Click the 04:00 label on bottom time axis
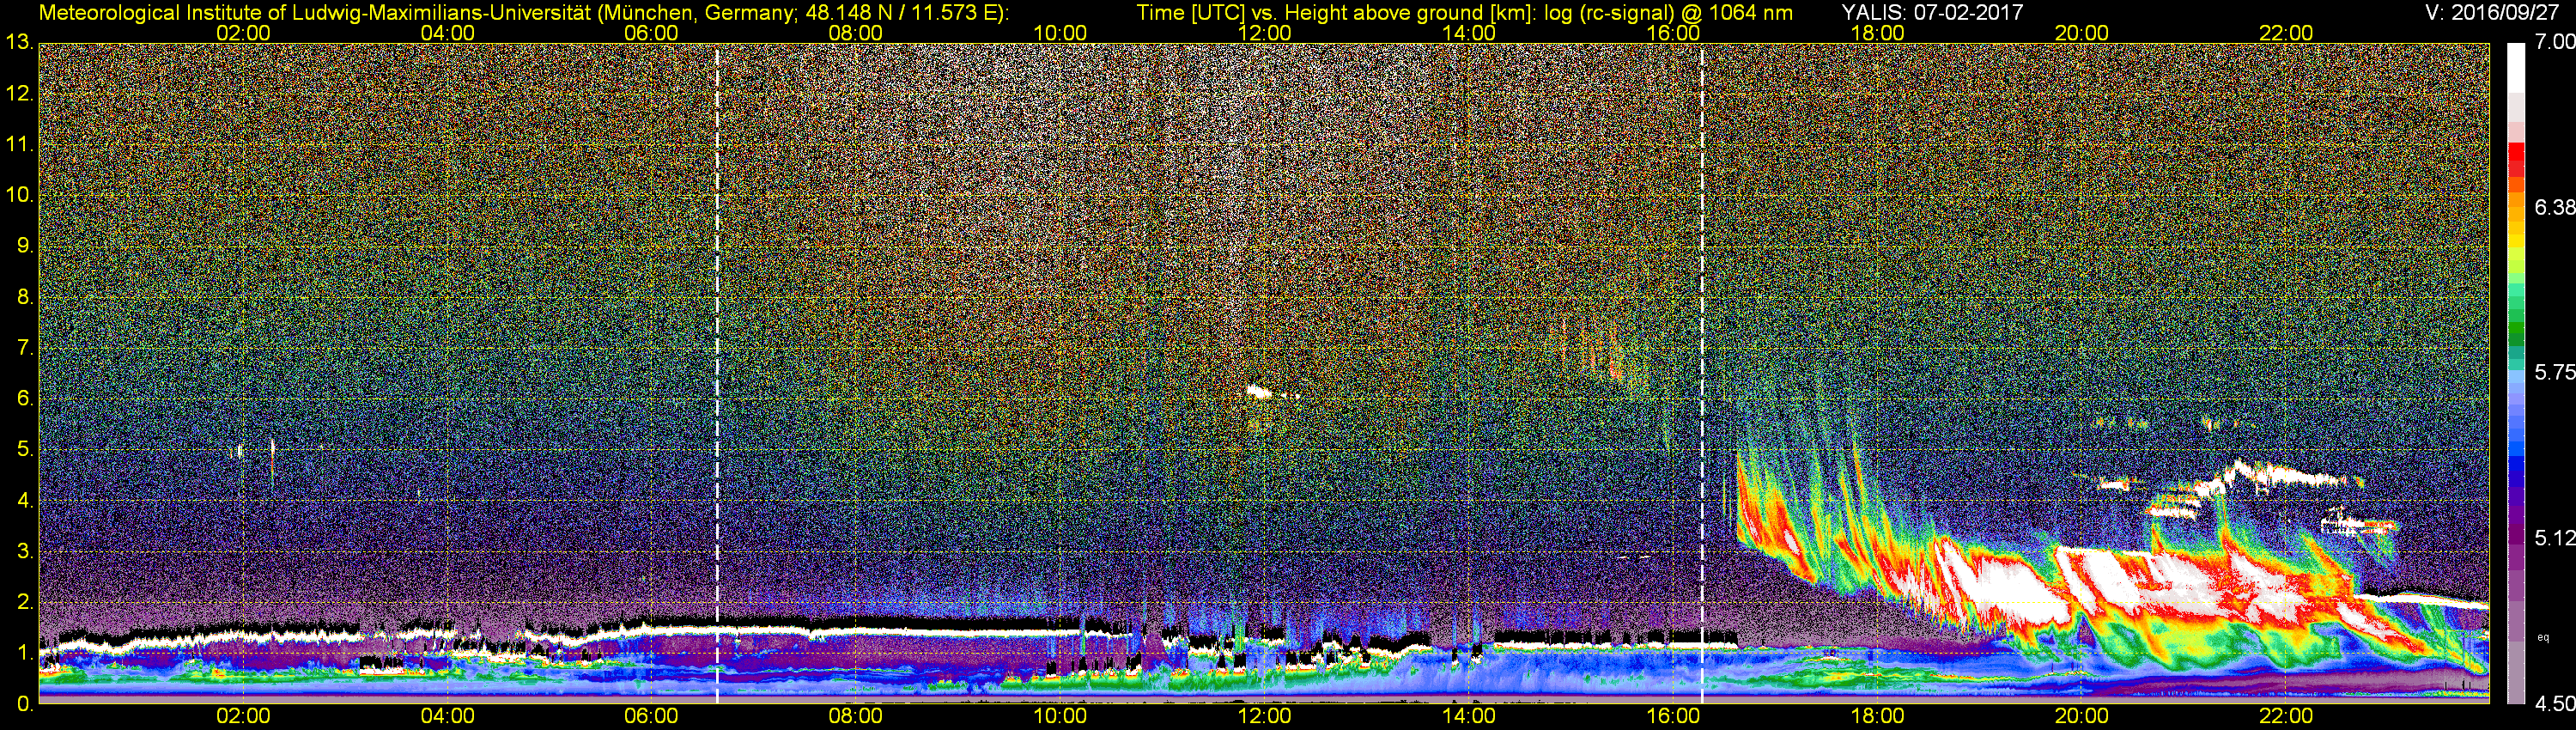 tap(447, 716)
